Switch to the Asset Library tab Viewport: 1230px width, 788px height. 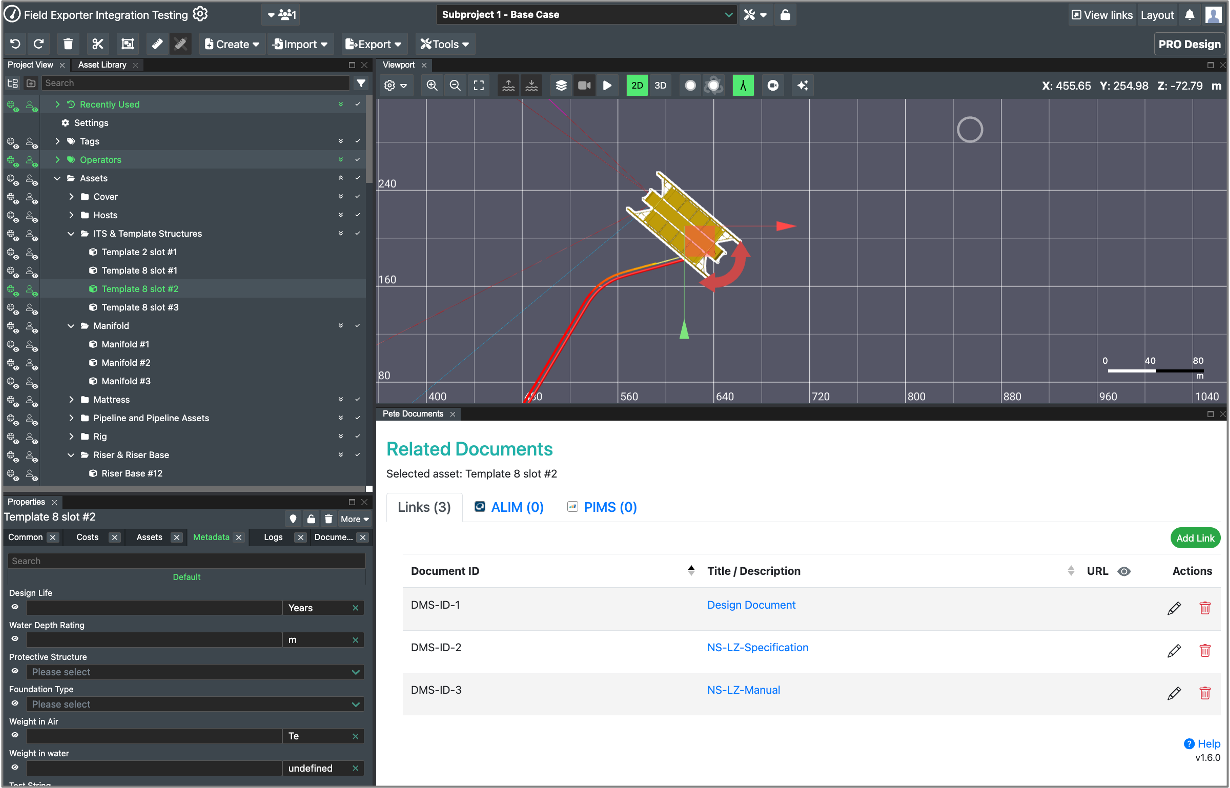102,65
